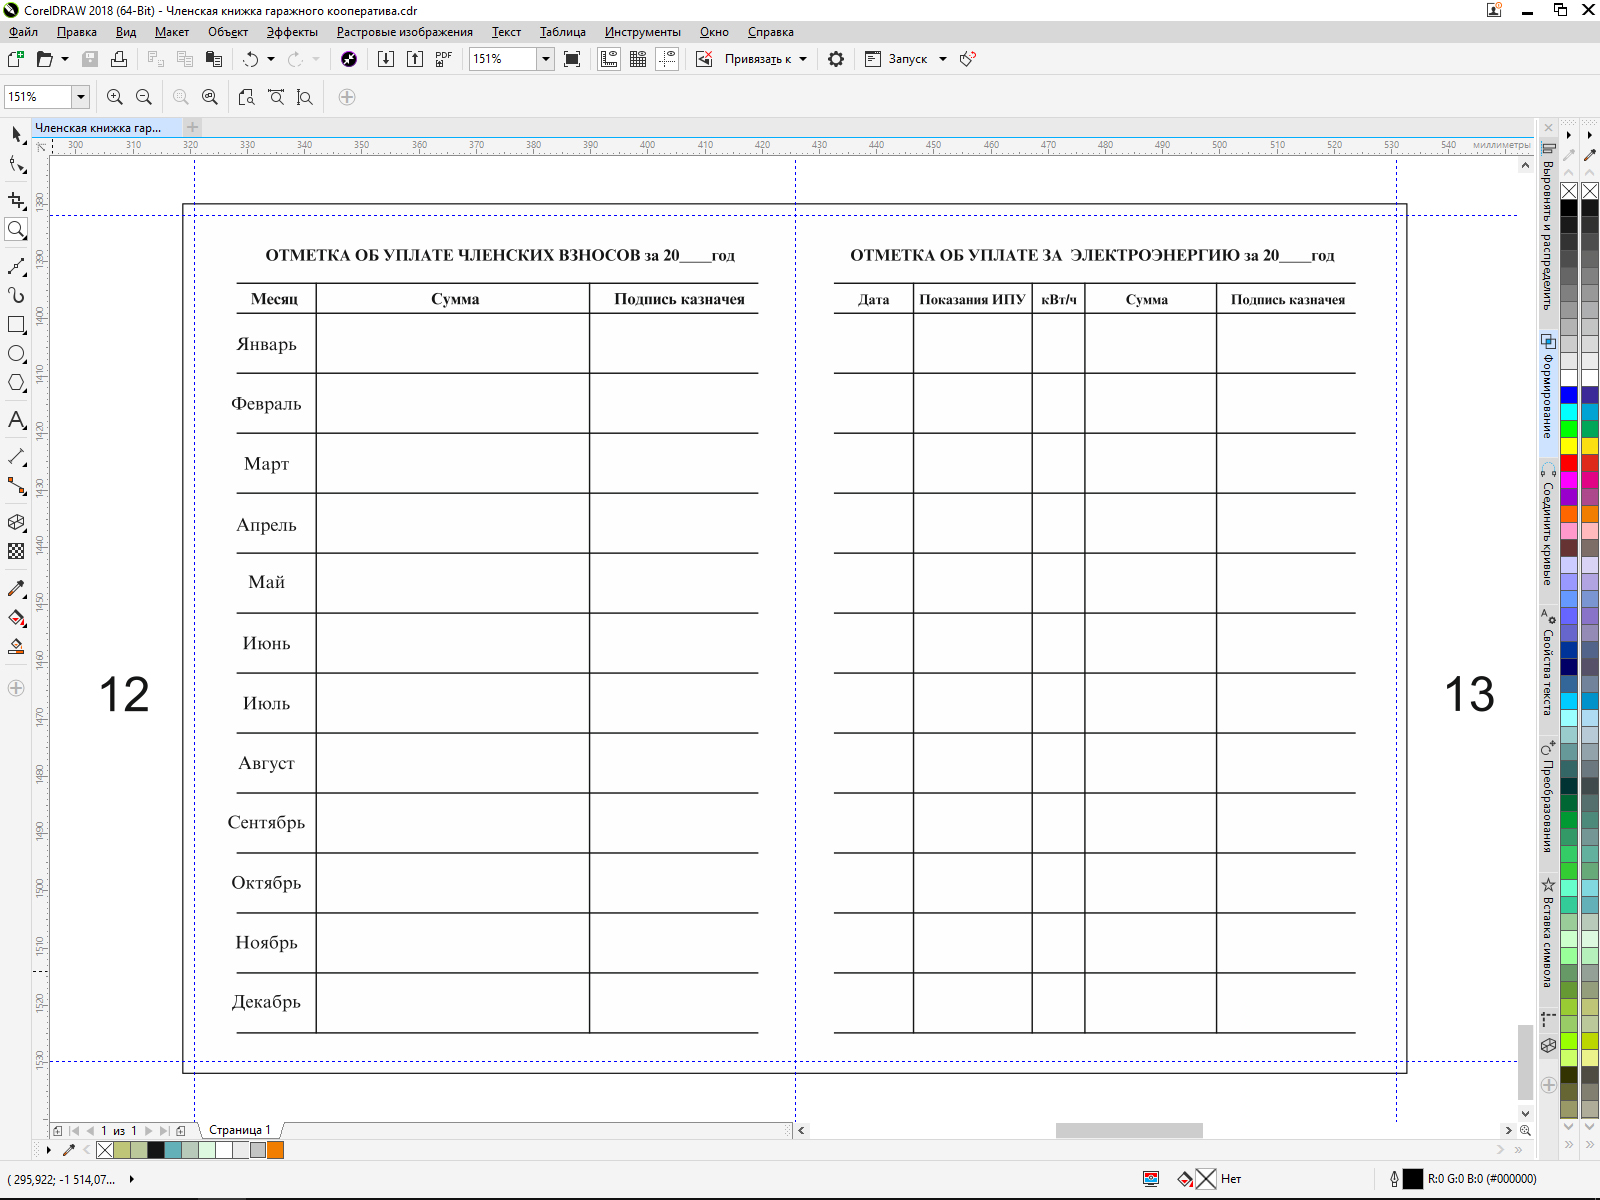Pick the Crop tool
This screenshot has width=1600, height=1200.
(x=16, y=201)
